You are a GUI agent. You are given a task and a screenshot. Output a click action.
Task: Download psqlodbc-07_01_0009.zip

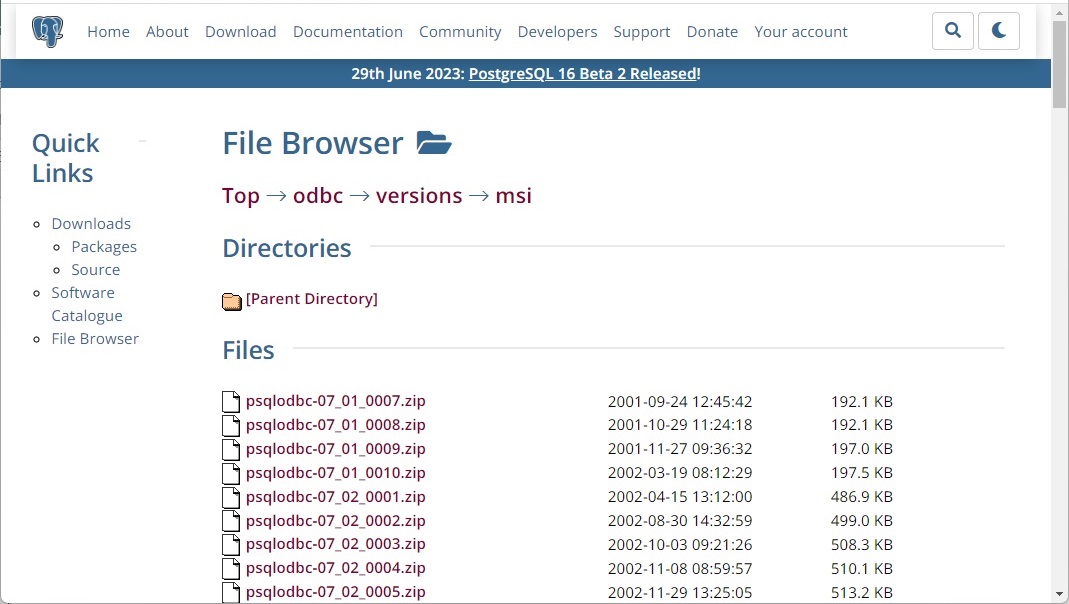click(335, 449)
